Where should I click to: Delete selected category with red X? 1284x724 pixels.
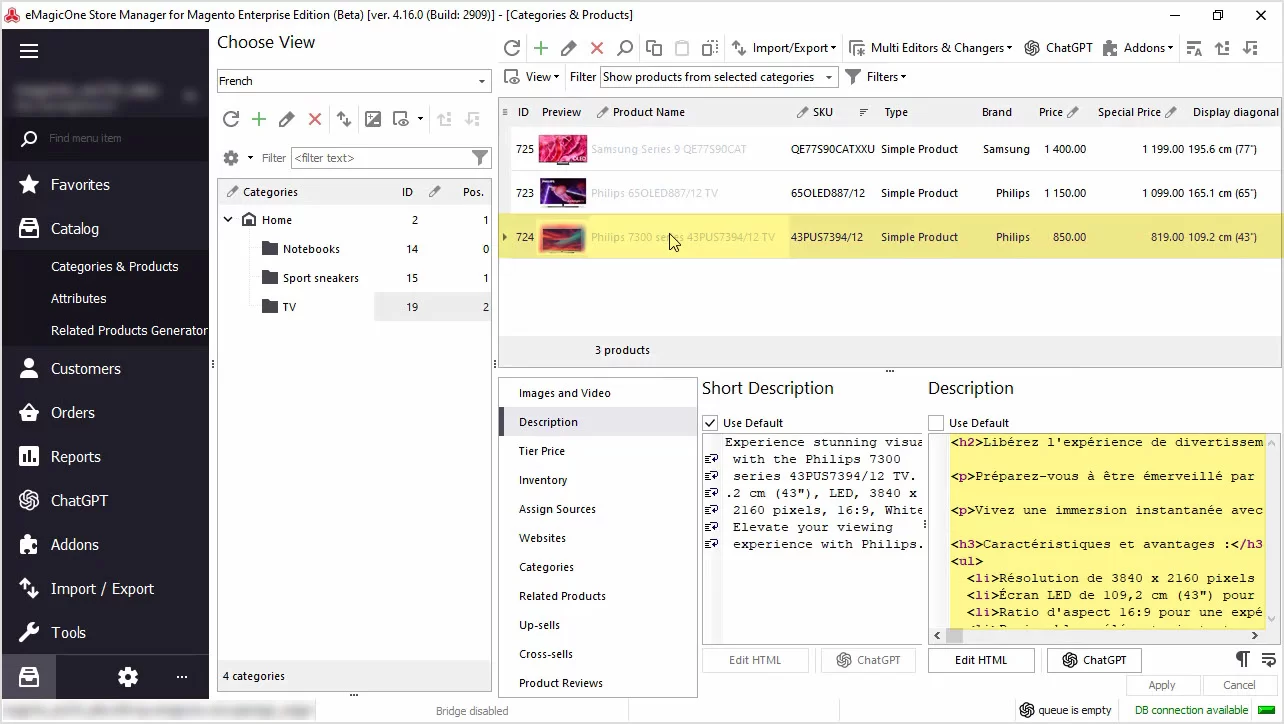pyautogui.click(x=315, y=119)
